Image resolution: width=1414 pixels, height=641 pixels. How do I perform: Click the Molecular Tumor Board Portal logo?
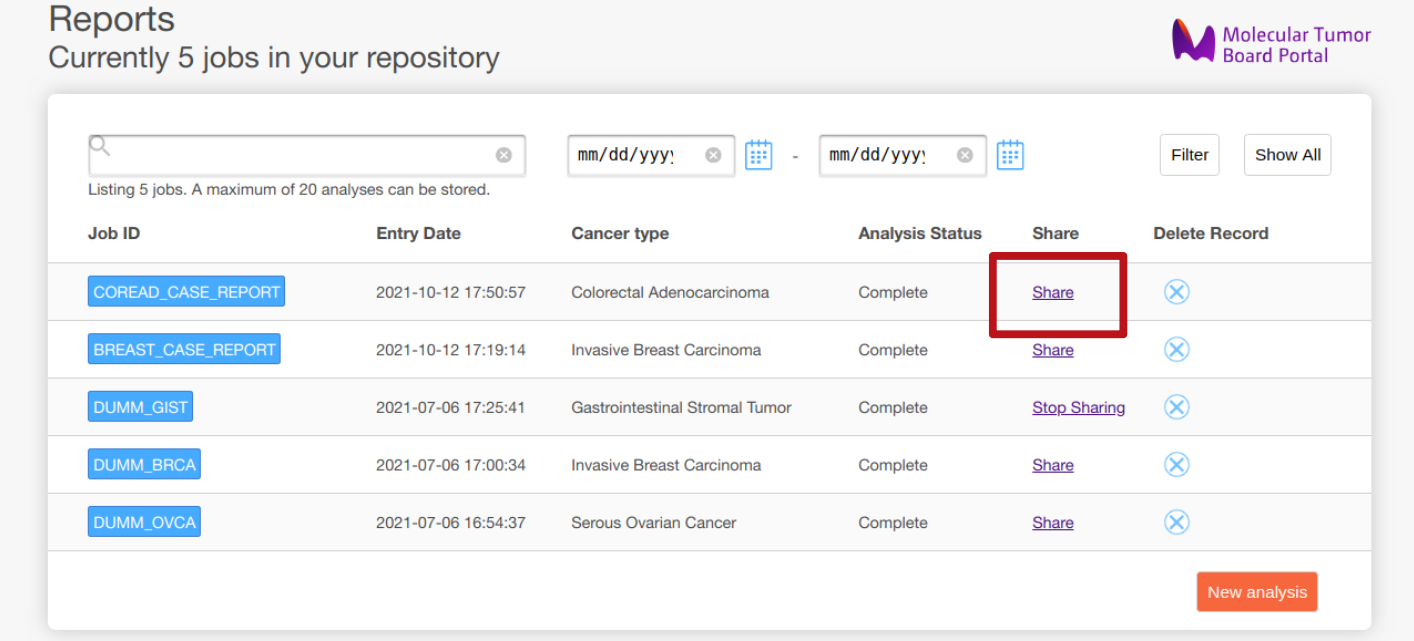[1271, 44]
